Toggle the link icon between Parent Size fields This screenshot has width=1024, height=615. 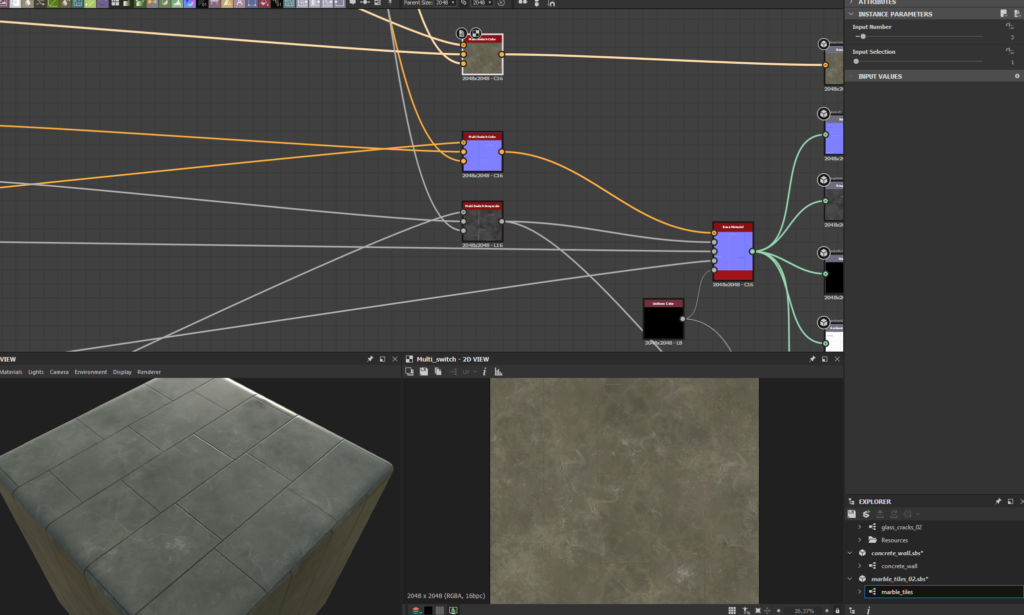click(464, 3)
